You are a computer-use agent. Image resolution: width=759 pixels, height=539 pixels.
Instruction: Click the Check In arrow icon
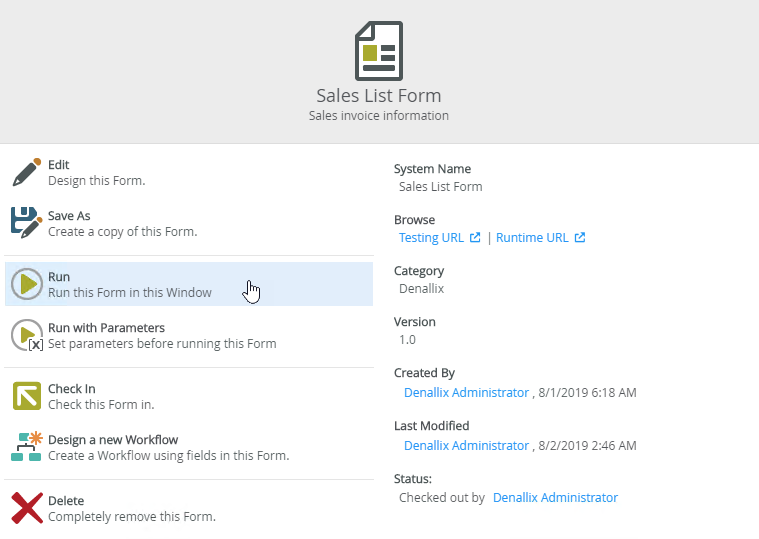point(26,396)
